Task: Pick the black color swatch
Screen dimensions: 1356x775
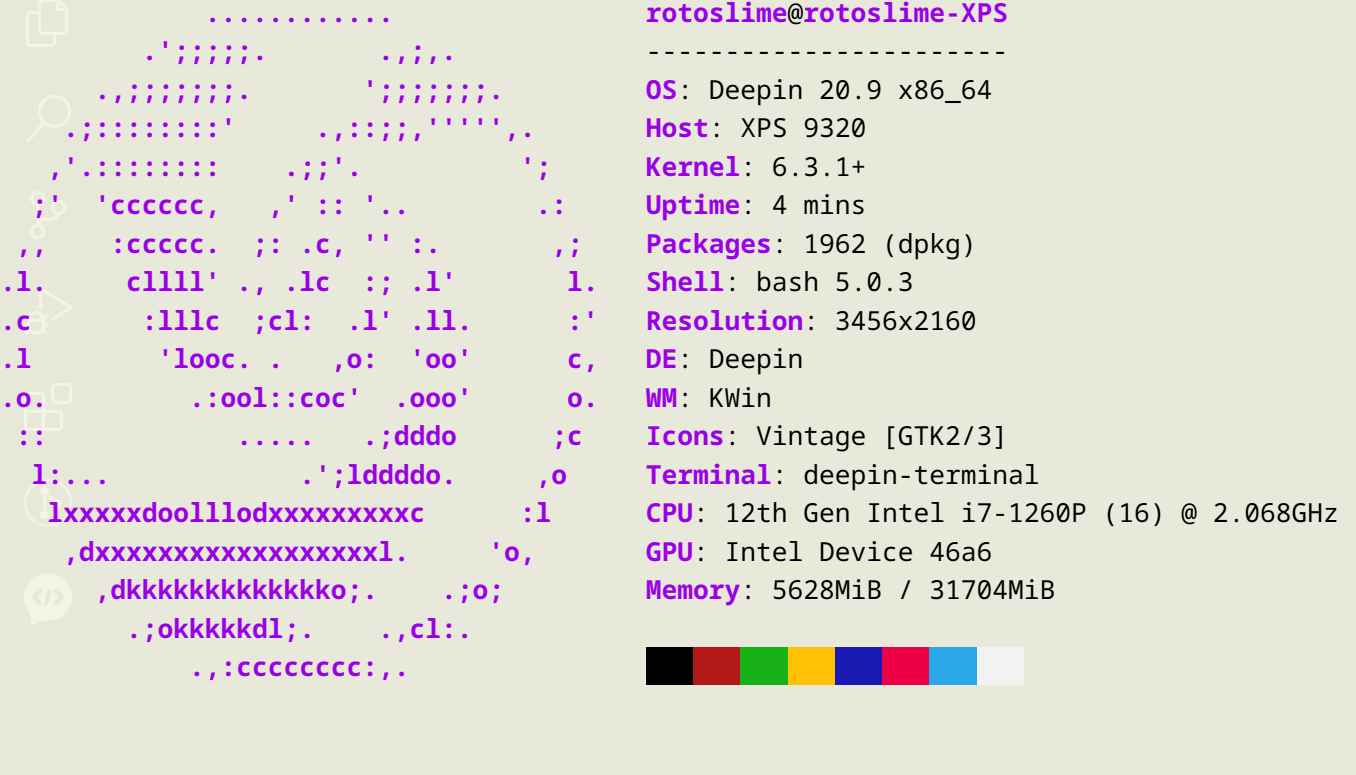Action: point(669,666)
